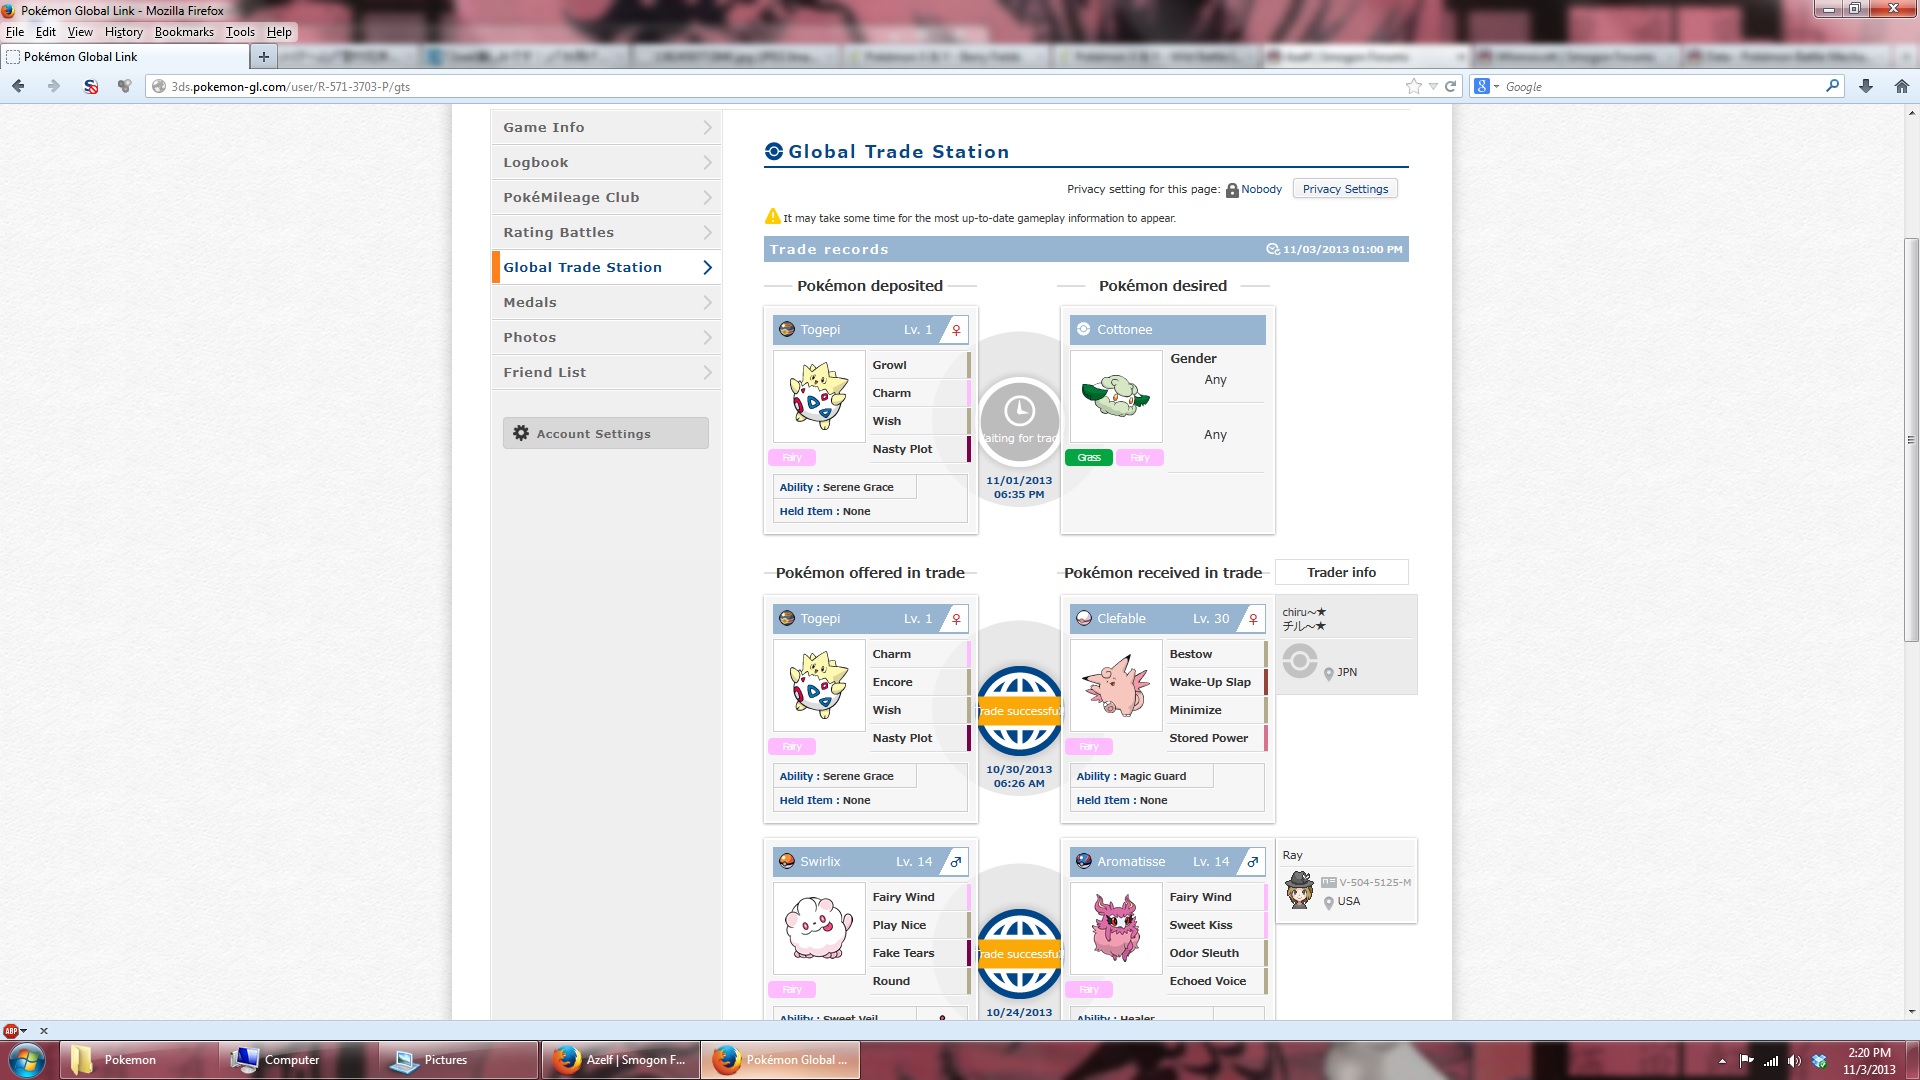Click the male gender icon on Swirlix
The height and width of the screenshot is (1080, 1920).
956,862
